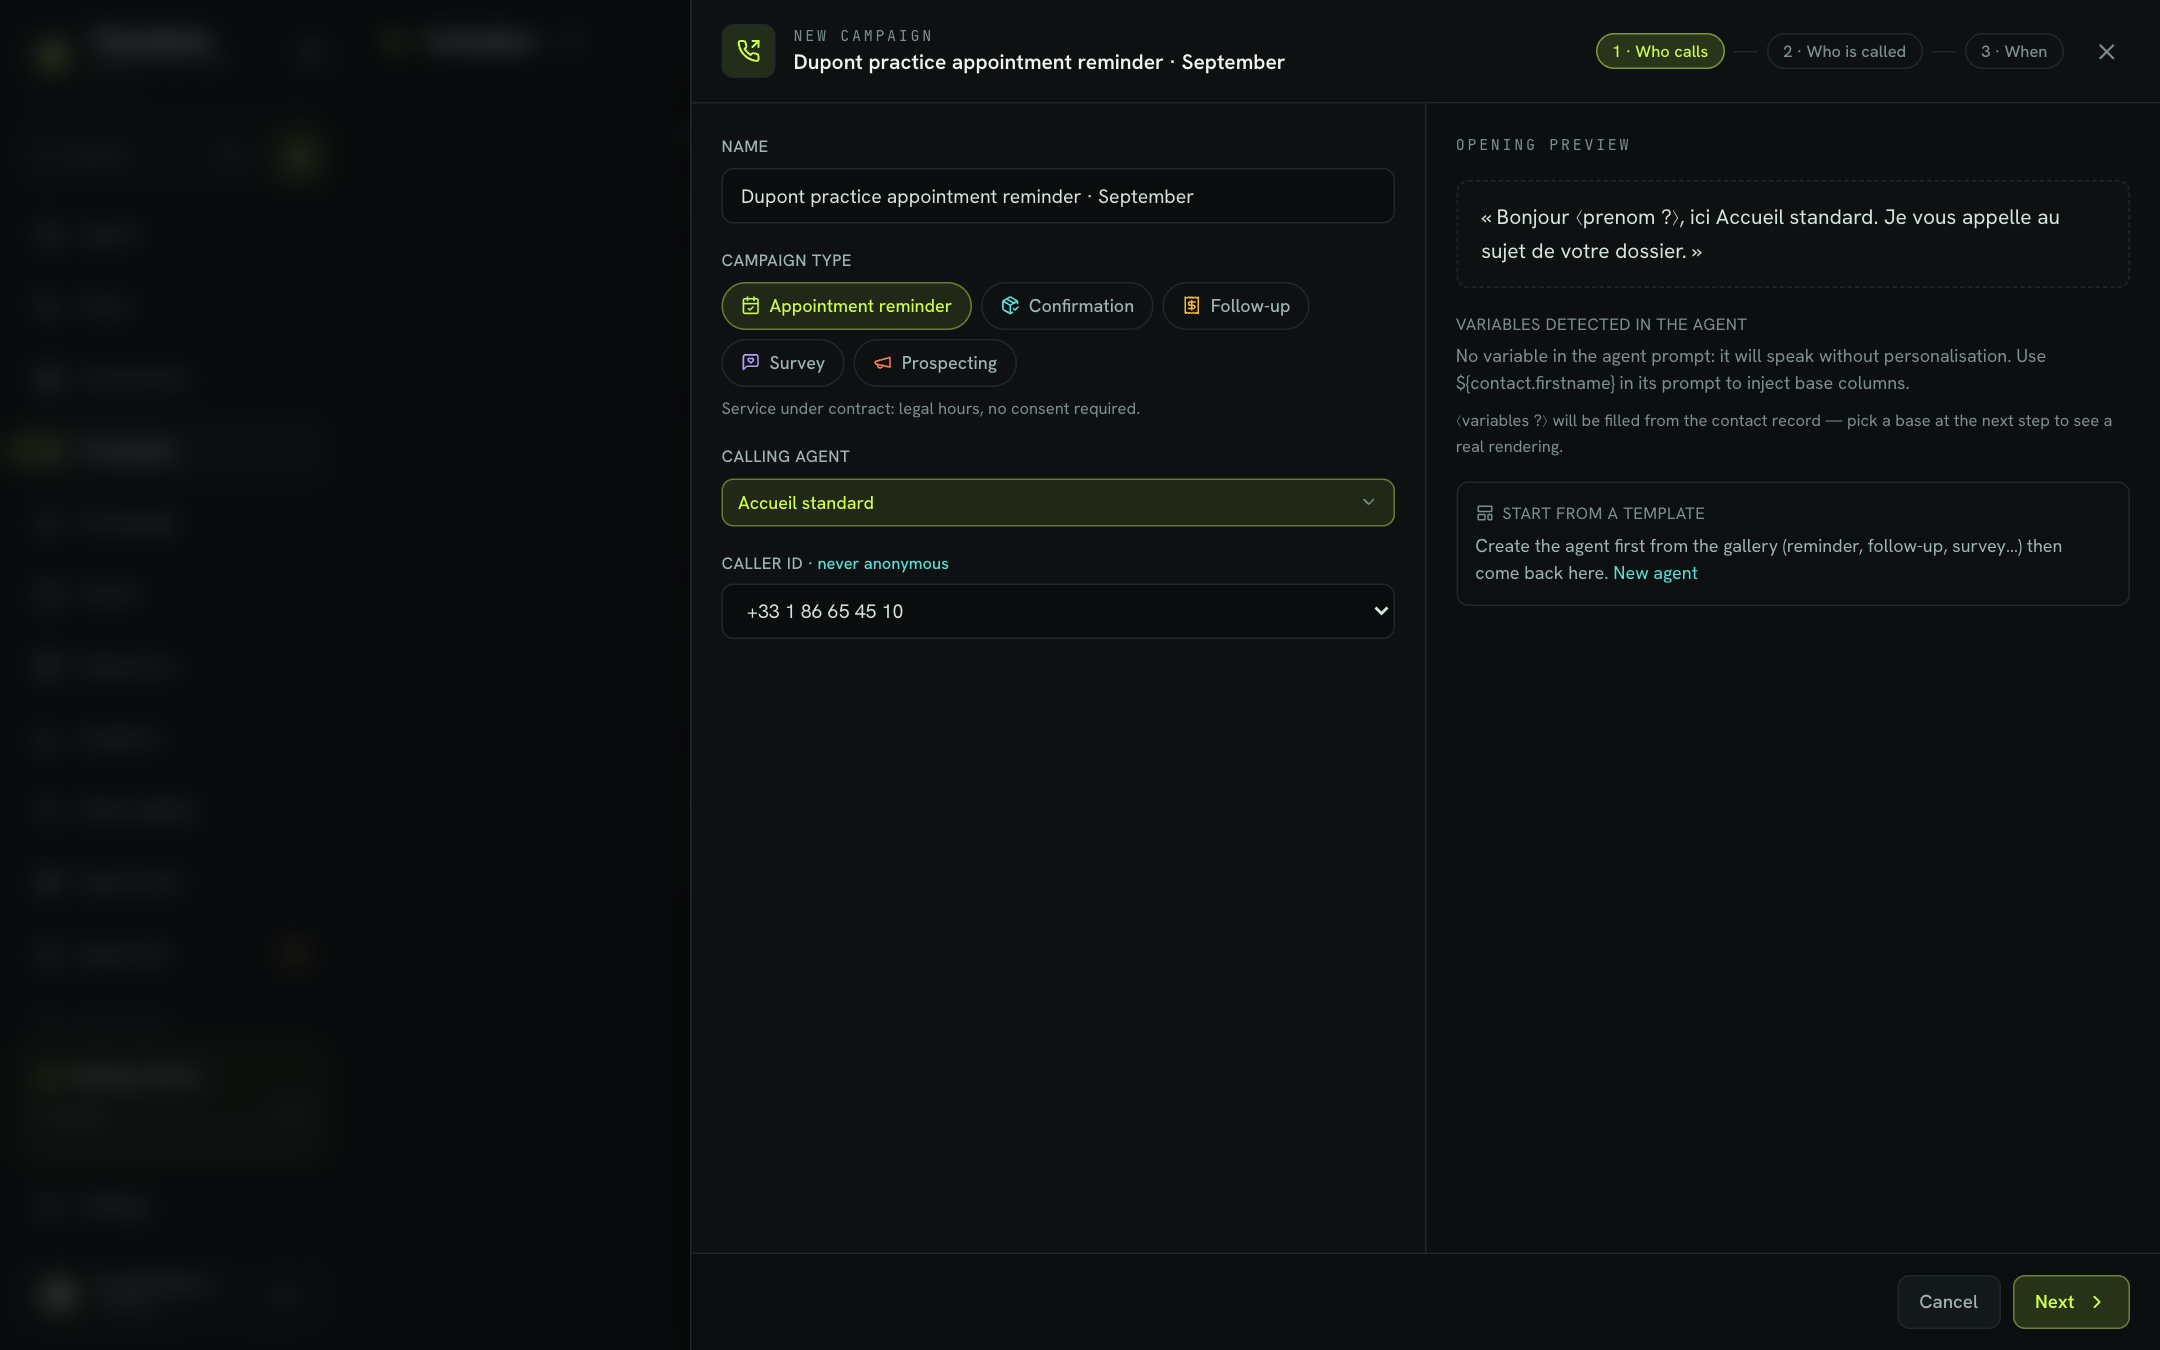Click into the campaign Name field
Screen dimensions: 2160x1350
click(x=1058, y=196)
